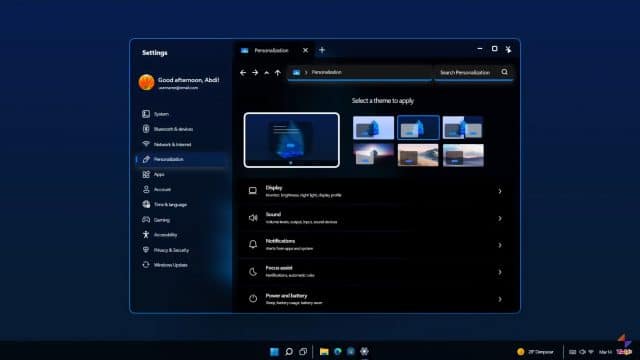Screen dimensions: 640x360
Task: Open taskbar Search
Action: [x=289, y=351]
